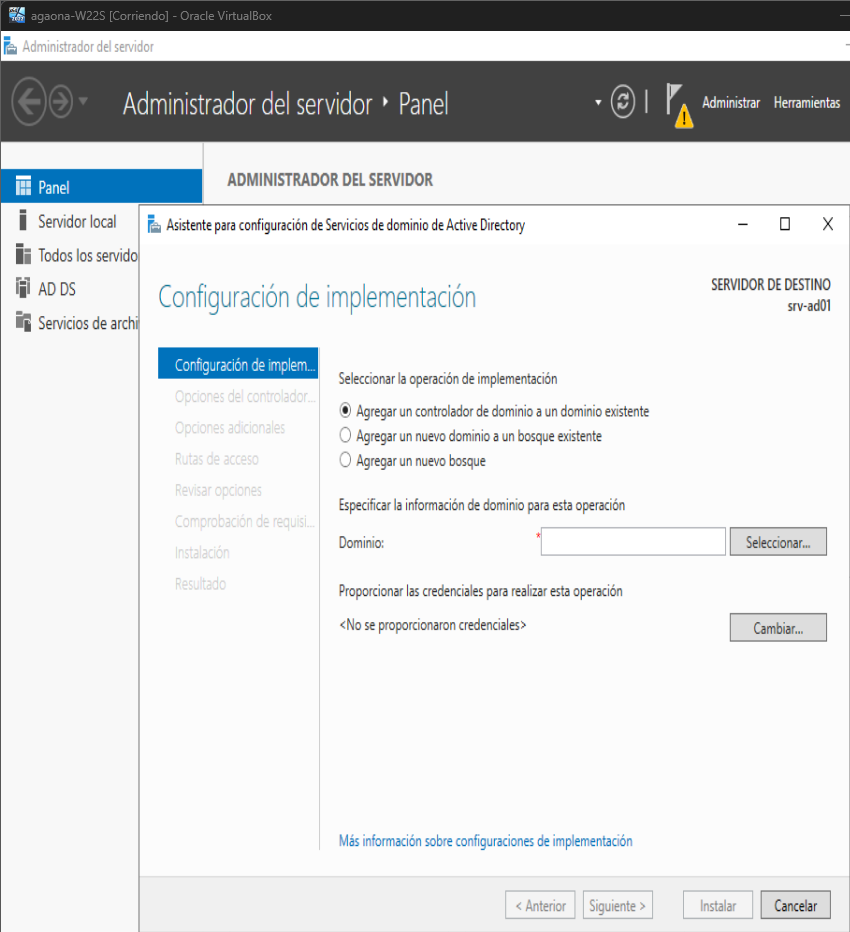Click Servicios de archivos sidebar icon

pos(24,322)
